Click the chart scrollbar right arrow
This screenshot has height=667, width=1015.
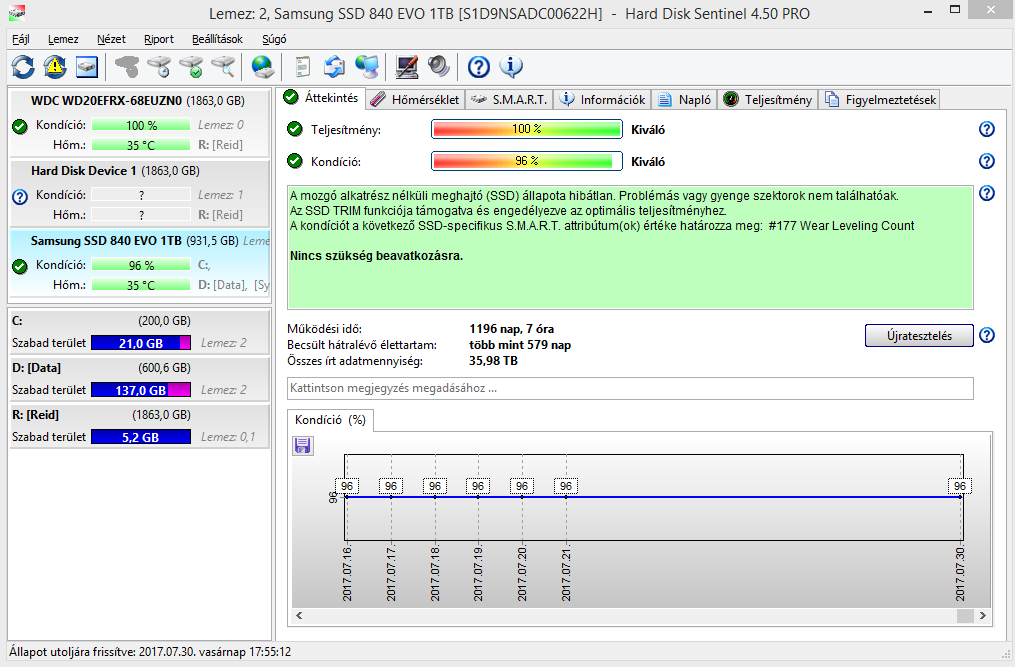click(x=983, y=615)
